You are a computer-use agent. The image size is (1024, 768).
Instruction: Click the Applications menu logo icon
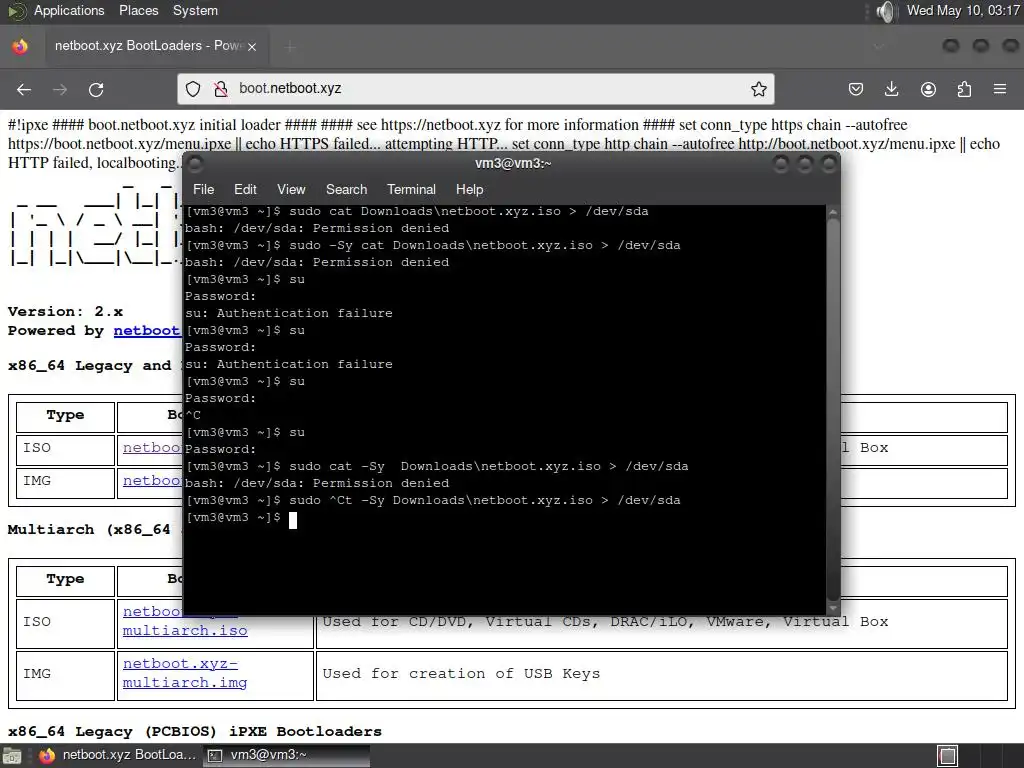(17, 11)
